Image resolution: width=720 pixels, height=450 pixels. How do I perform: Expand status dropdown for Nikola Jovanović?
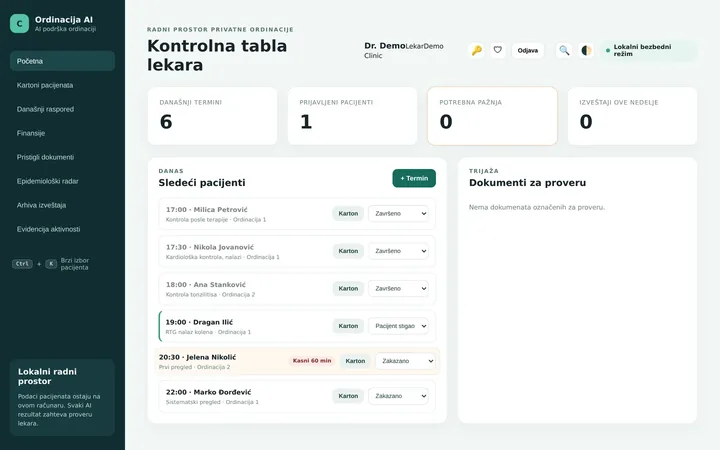[x=398, y=251]
